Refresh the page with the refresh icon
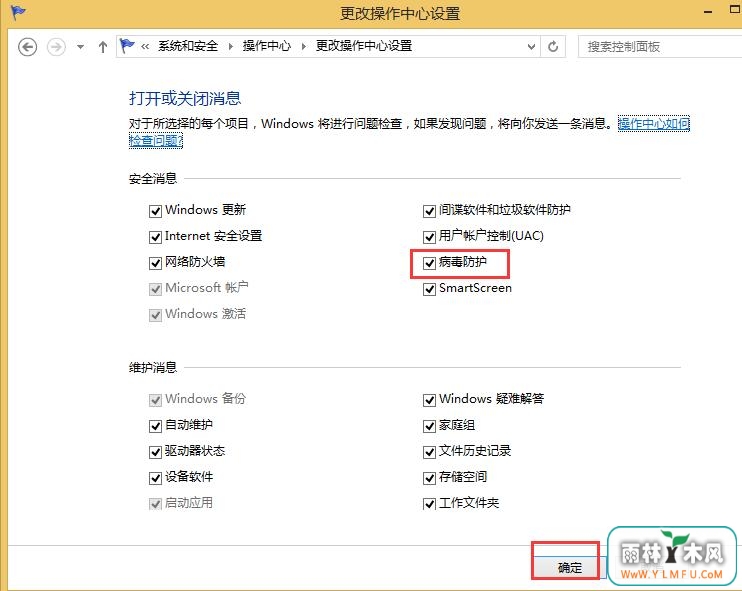742x591 pixels. (553, 47)
